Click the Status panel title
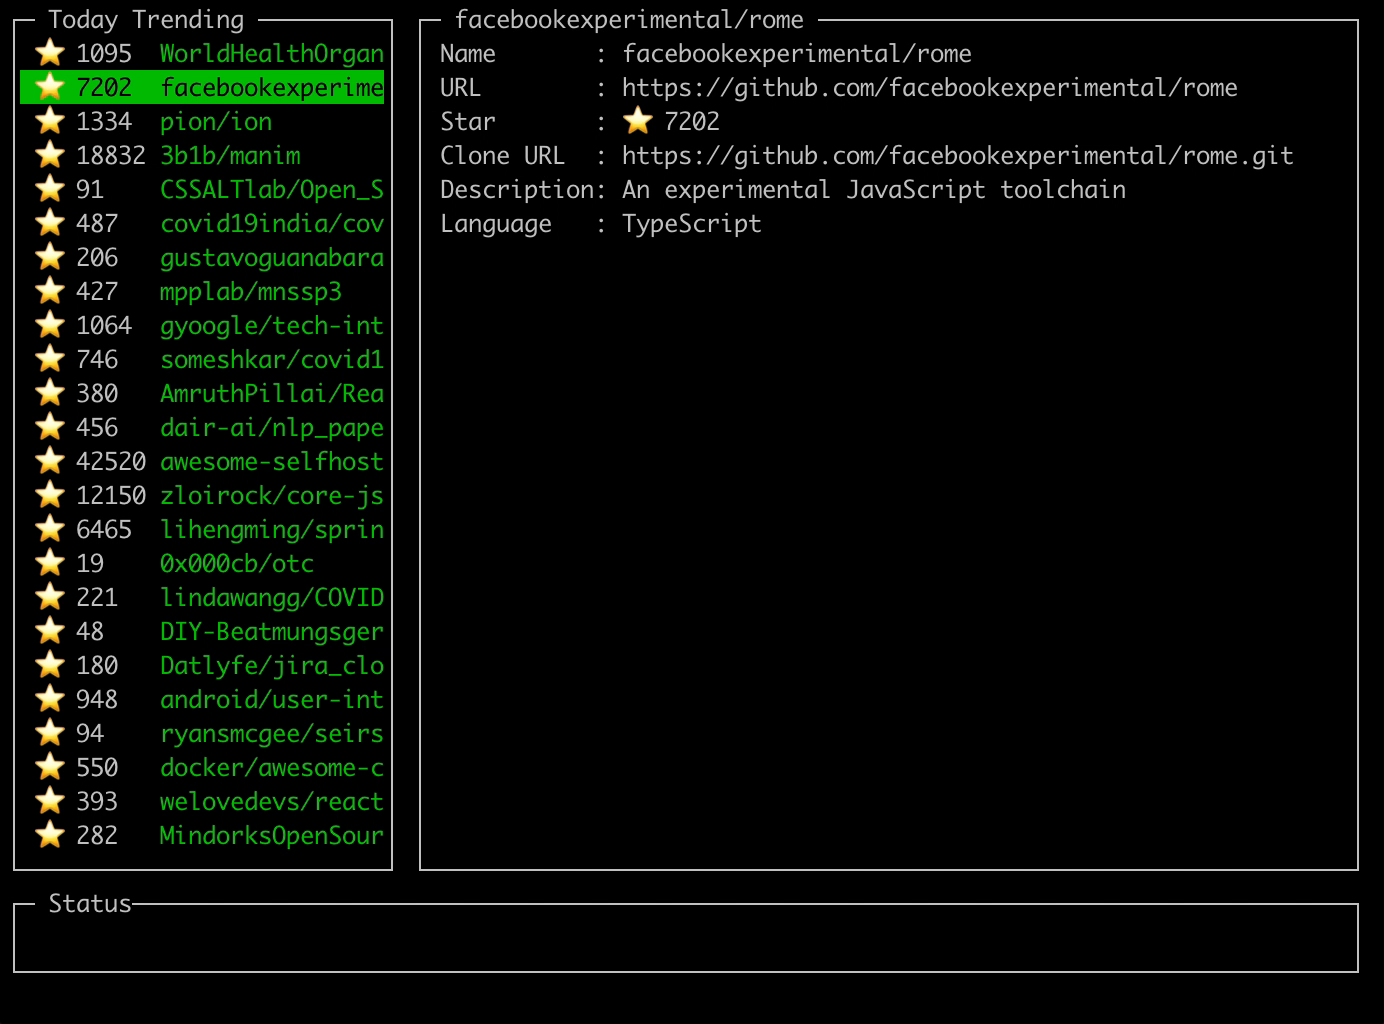1384x1024 pixels. [x=90, y=904]
